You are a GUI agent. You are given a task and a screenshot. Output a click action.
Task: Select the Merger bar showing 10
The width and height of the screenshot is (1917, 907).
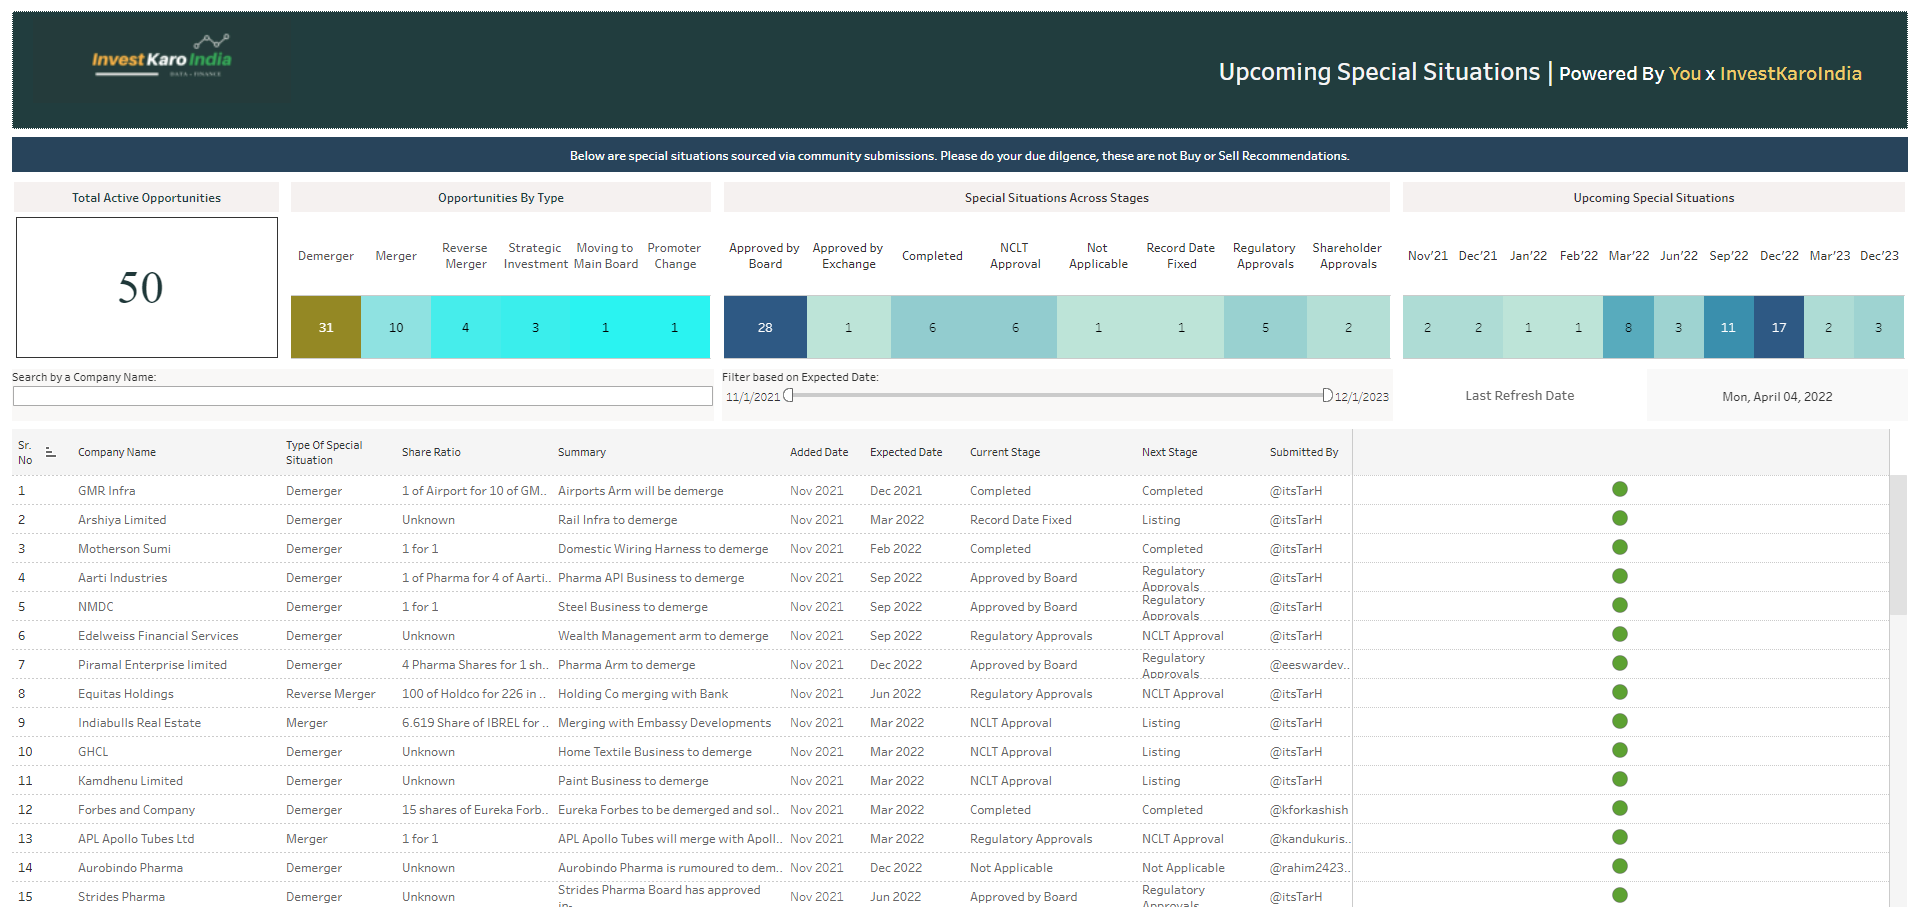396,327
